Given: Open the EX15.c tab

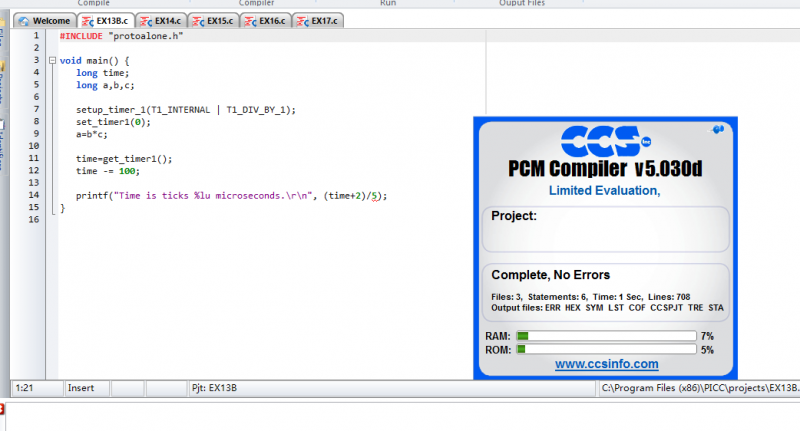Looking at the screenshot, I should (x=213, y=21).
